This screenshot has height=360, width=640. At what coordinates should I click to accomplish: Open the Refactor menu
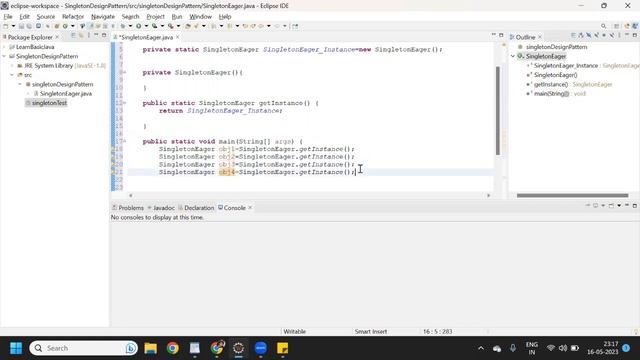(x=73, y=17)
